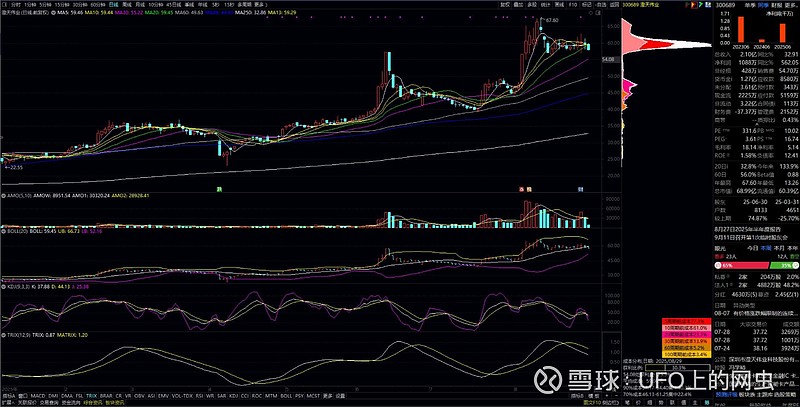Select the DMI indicator tab
800x407 pixels.
click(53, 396)
